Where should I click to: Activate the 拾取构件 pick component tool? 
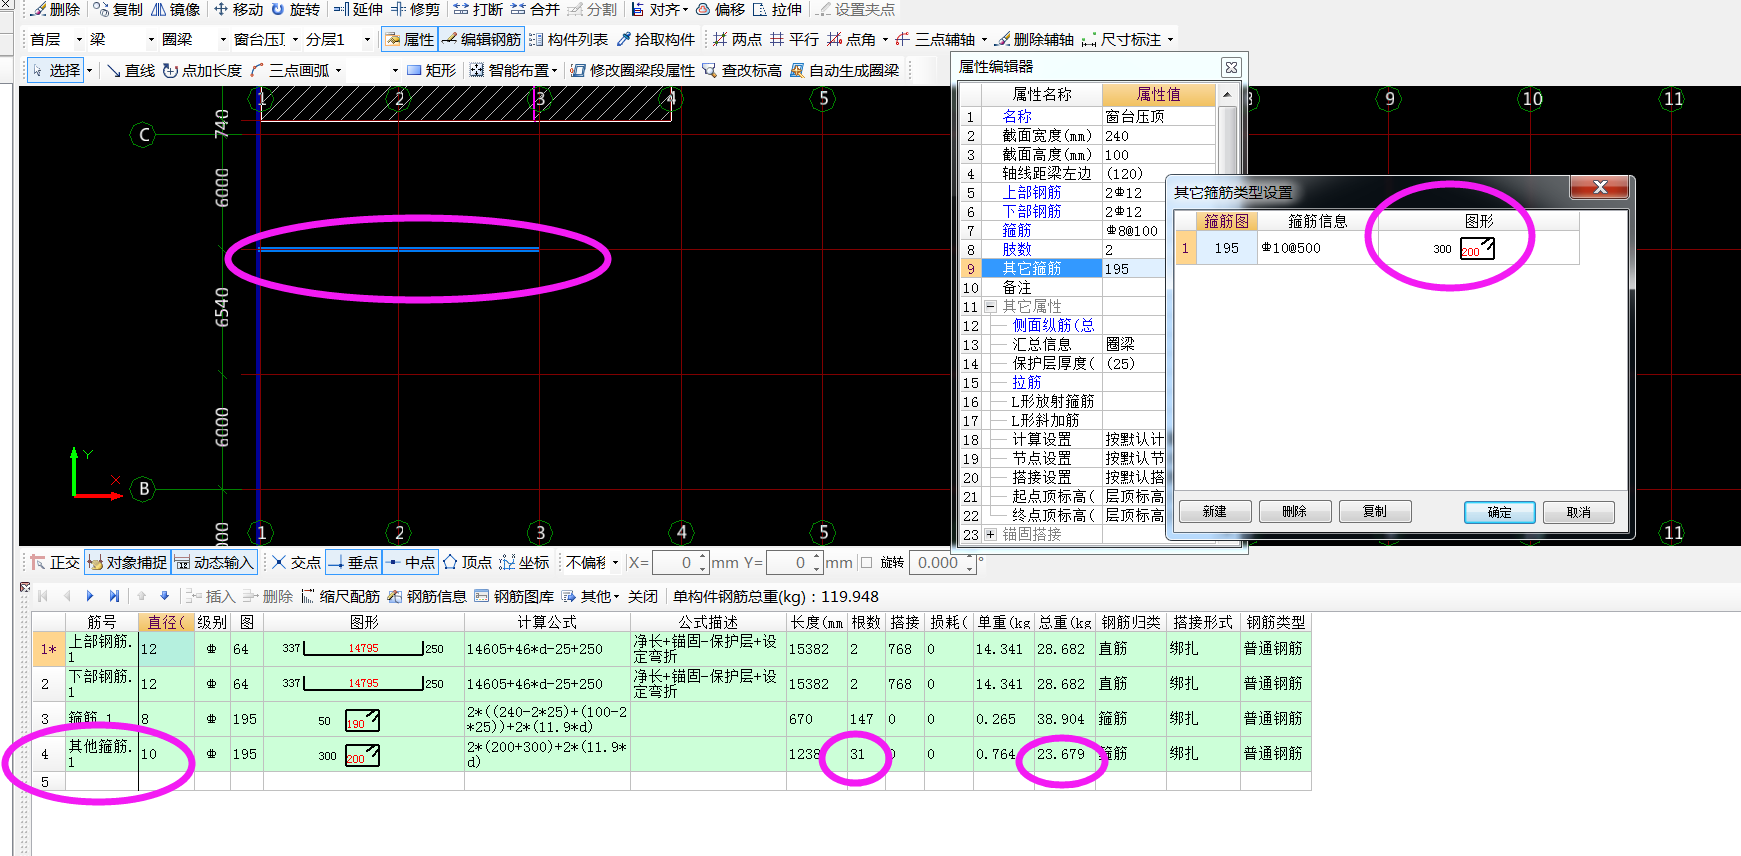[655, 39]
